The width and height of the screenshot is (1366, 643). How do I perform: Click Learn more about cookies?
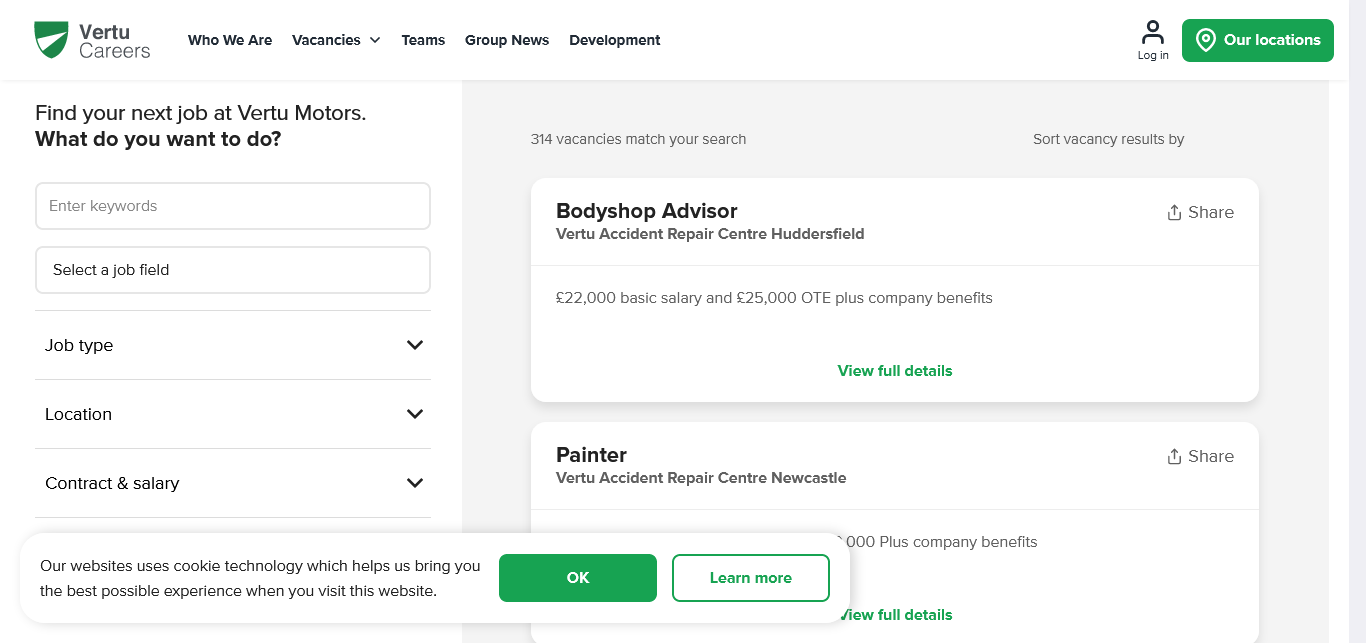751,578
